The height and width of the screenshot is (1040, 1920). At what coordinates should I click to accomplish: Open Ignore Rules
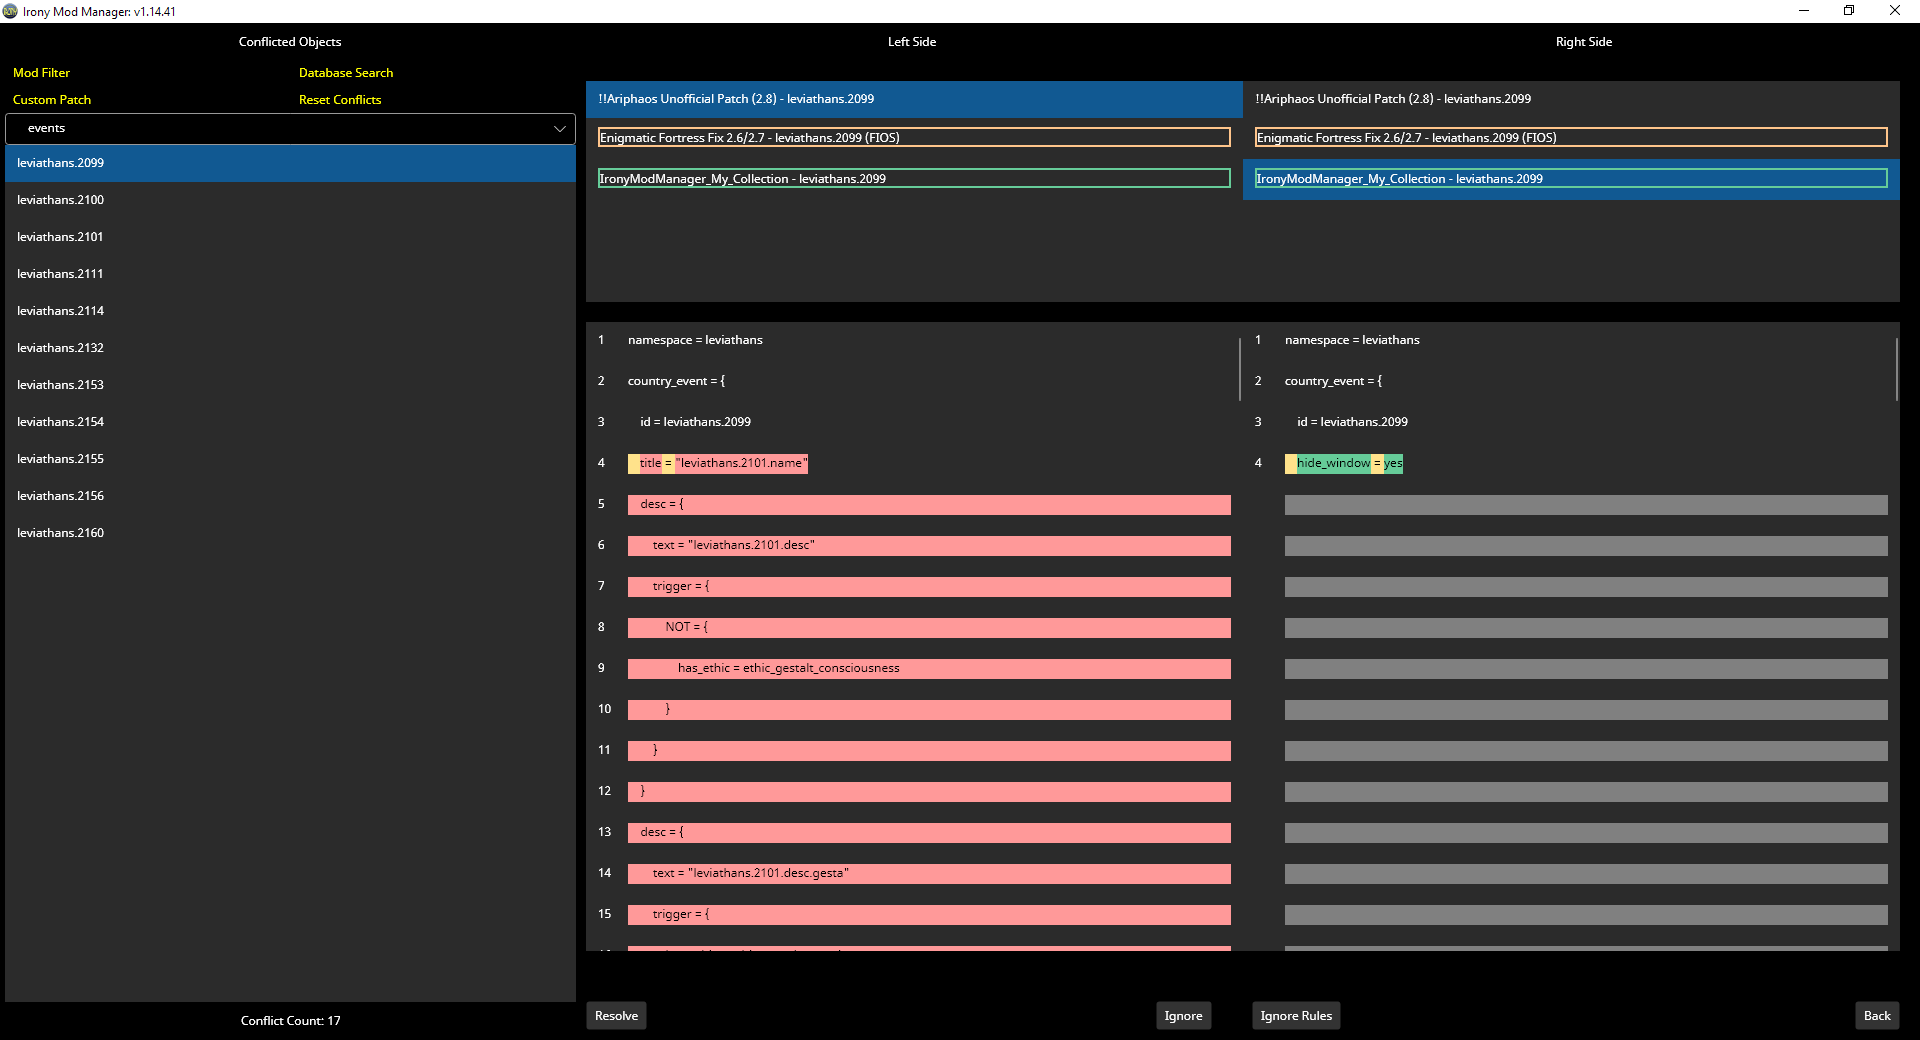(x=1296, y=1016)
